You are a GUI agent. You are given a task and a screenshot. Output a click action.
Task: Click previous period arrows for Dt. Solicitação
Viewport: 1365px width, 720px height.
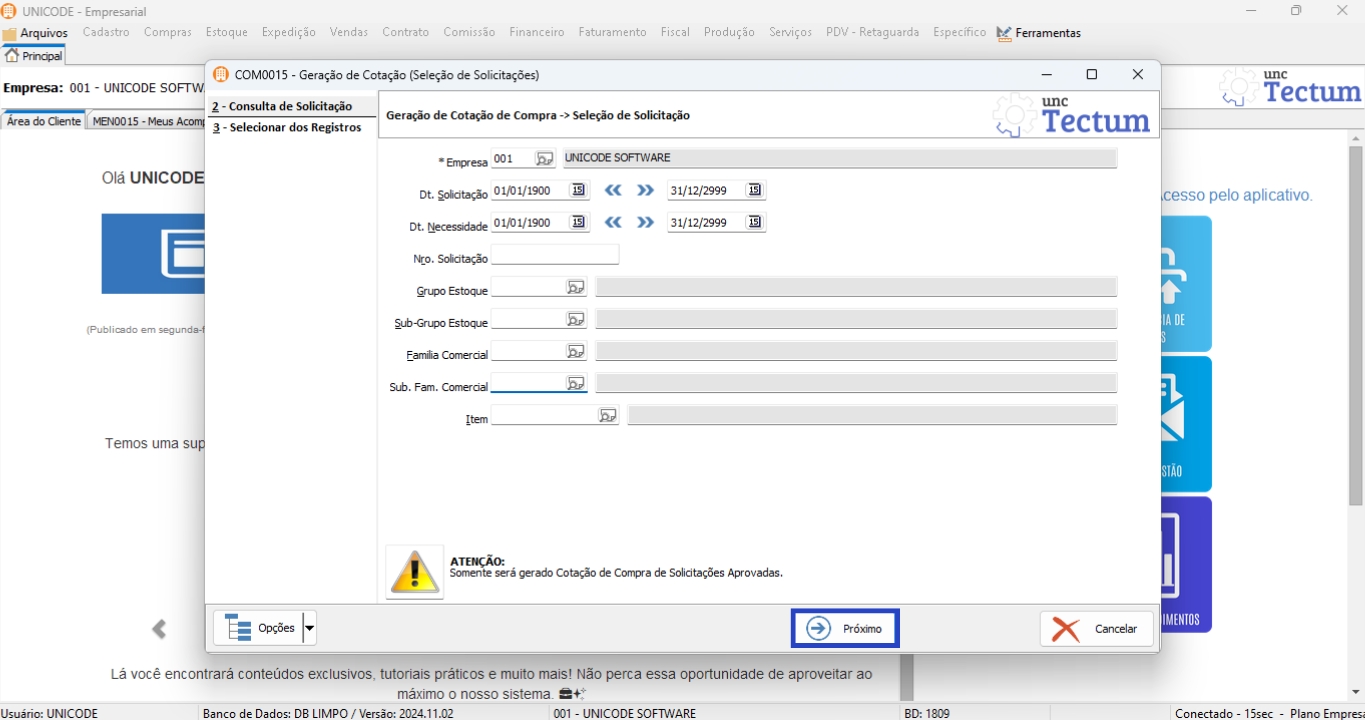[x=613, y=191]
